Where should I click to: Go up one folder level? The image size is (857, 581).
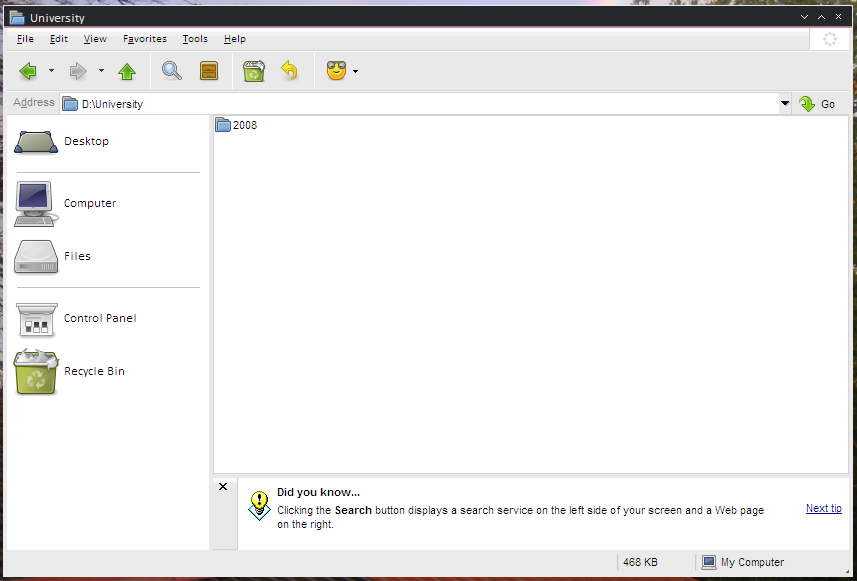(127, 71)
